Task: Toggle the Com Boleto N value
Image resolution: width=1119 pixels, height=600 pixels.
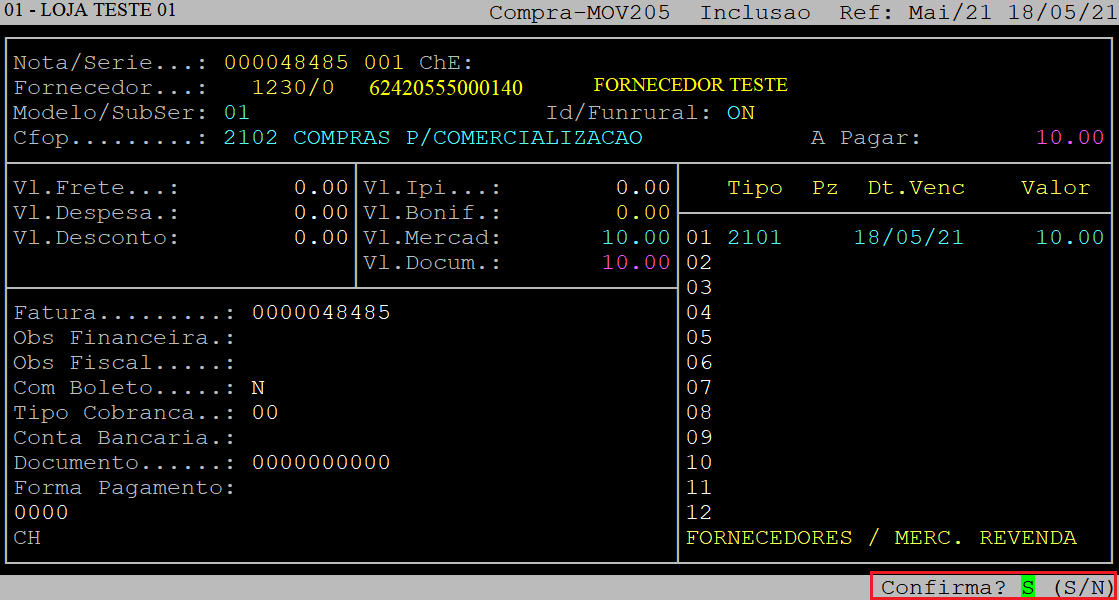Action: (258, 387)
